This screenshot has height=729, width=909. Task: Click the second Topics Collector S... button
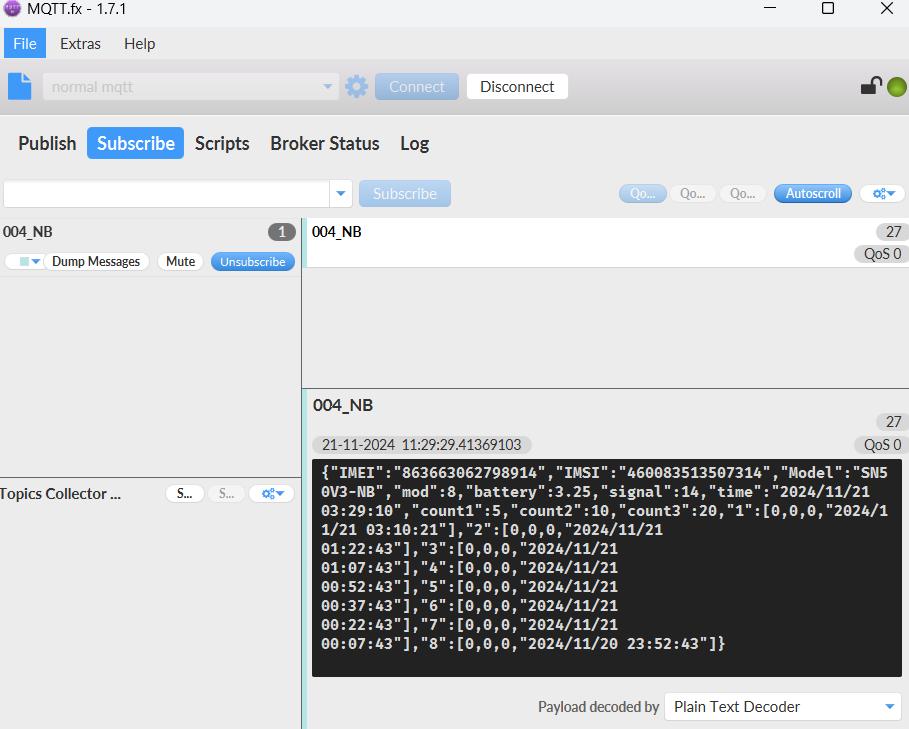pos(226,494)
